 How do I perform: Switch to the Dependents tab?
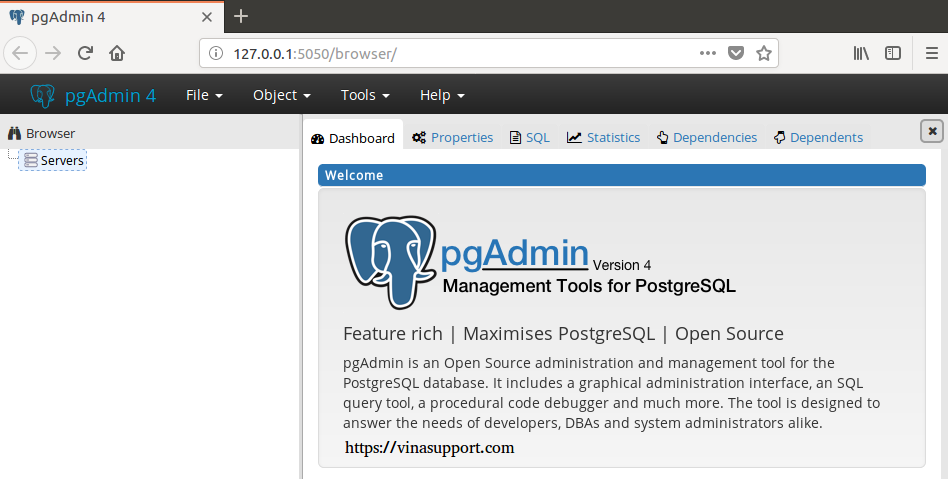818,137
